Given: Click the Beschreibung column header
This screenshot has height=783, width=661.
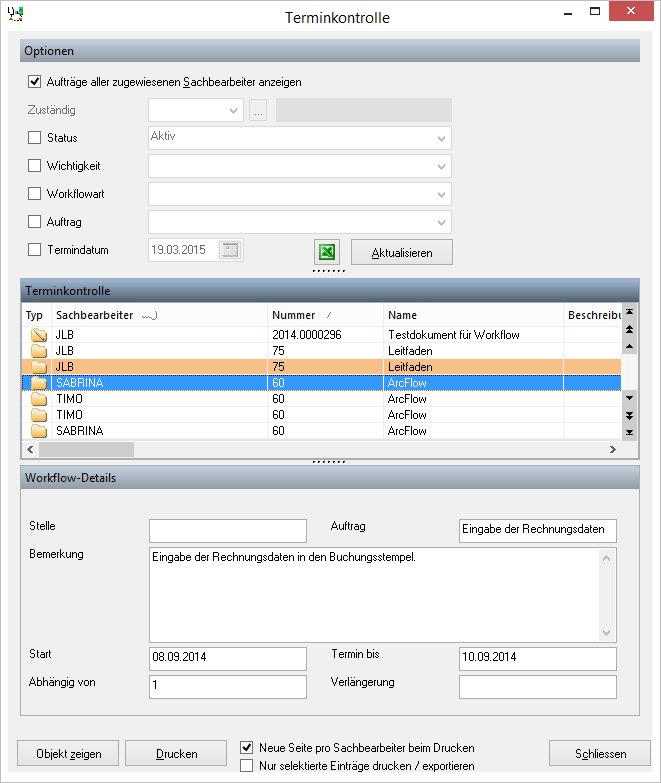Looking at the screenshot, I should pyautogui.click(x=594, y=315).
